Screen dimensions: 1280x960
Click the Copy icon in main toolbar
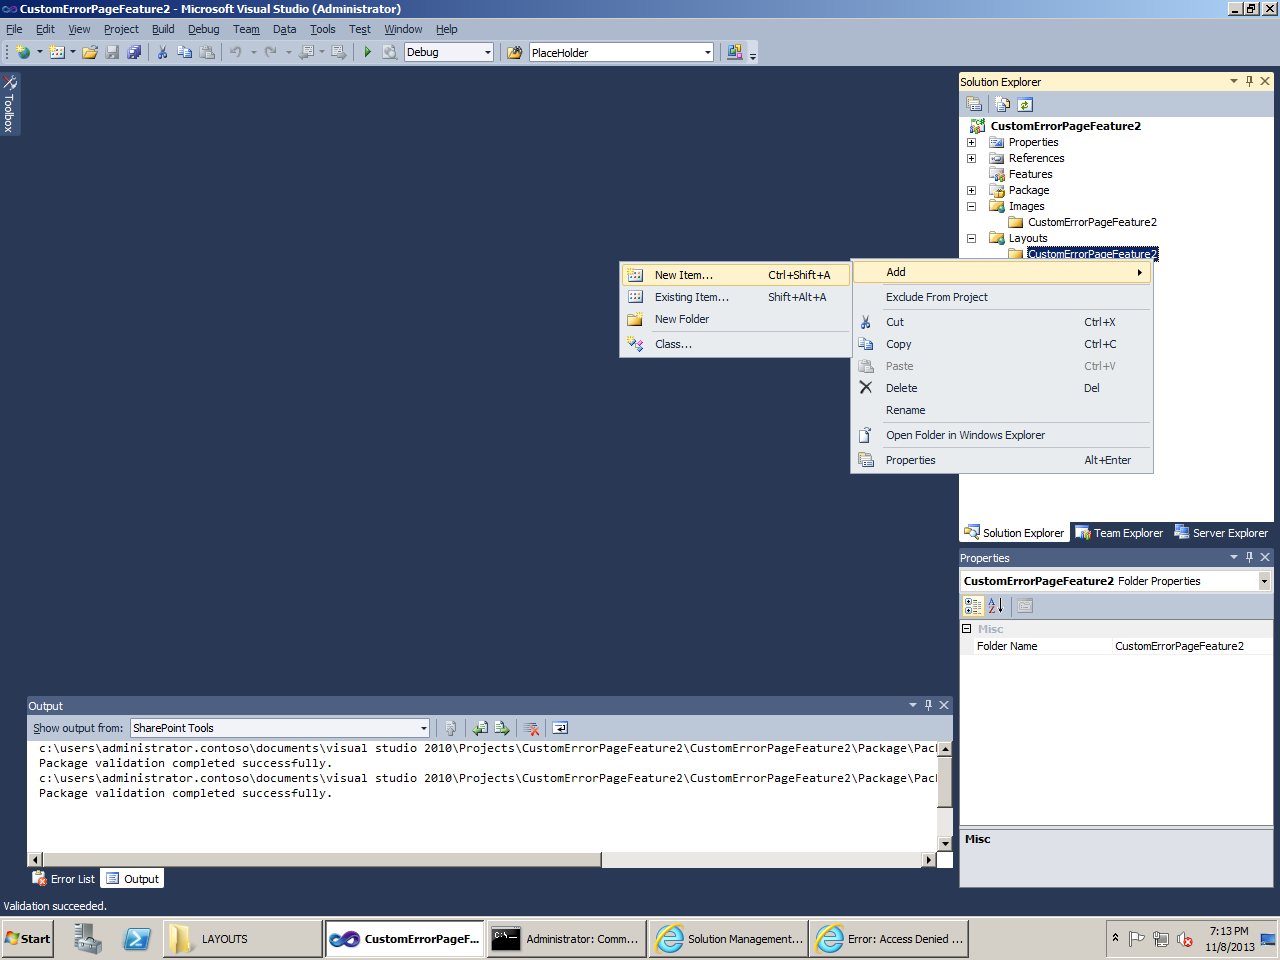pos(185,52)
